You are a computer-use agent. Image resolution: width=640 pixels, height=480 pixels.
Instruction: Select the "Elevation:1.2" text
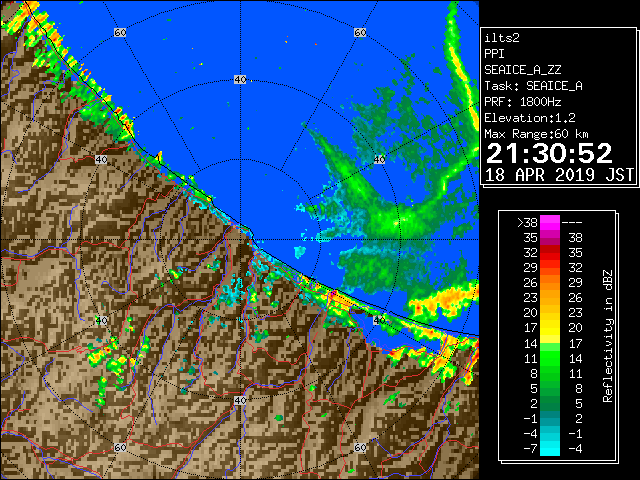530,118
